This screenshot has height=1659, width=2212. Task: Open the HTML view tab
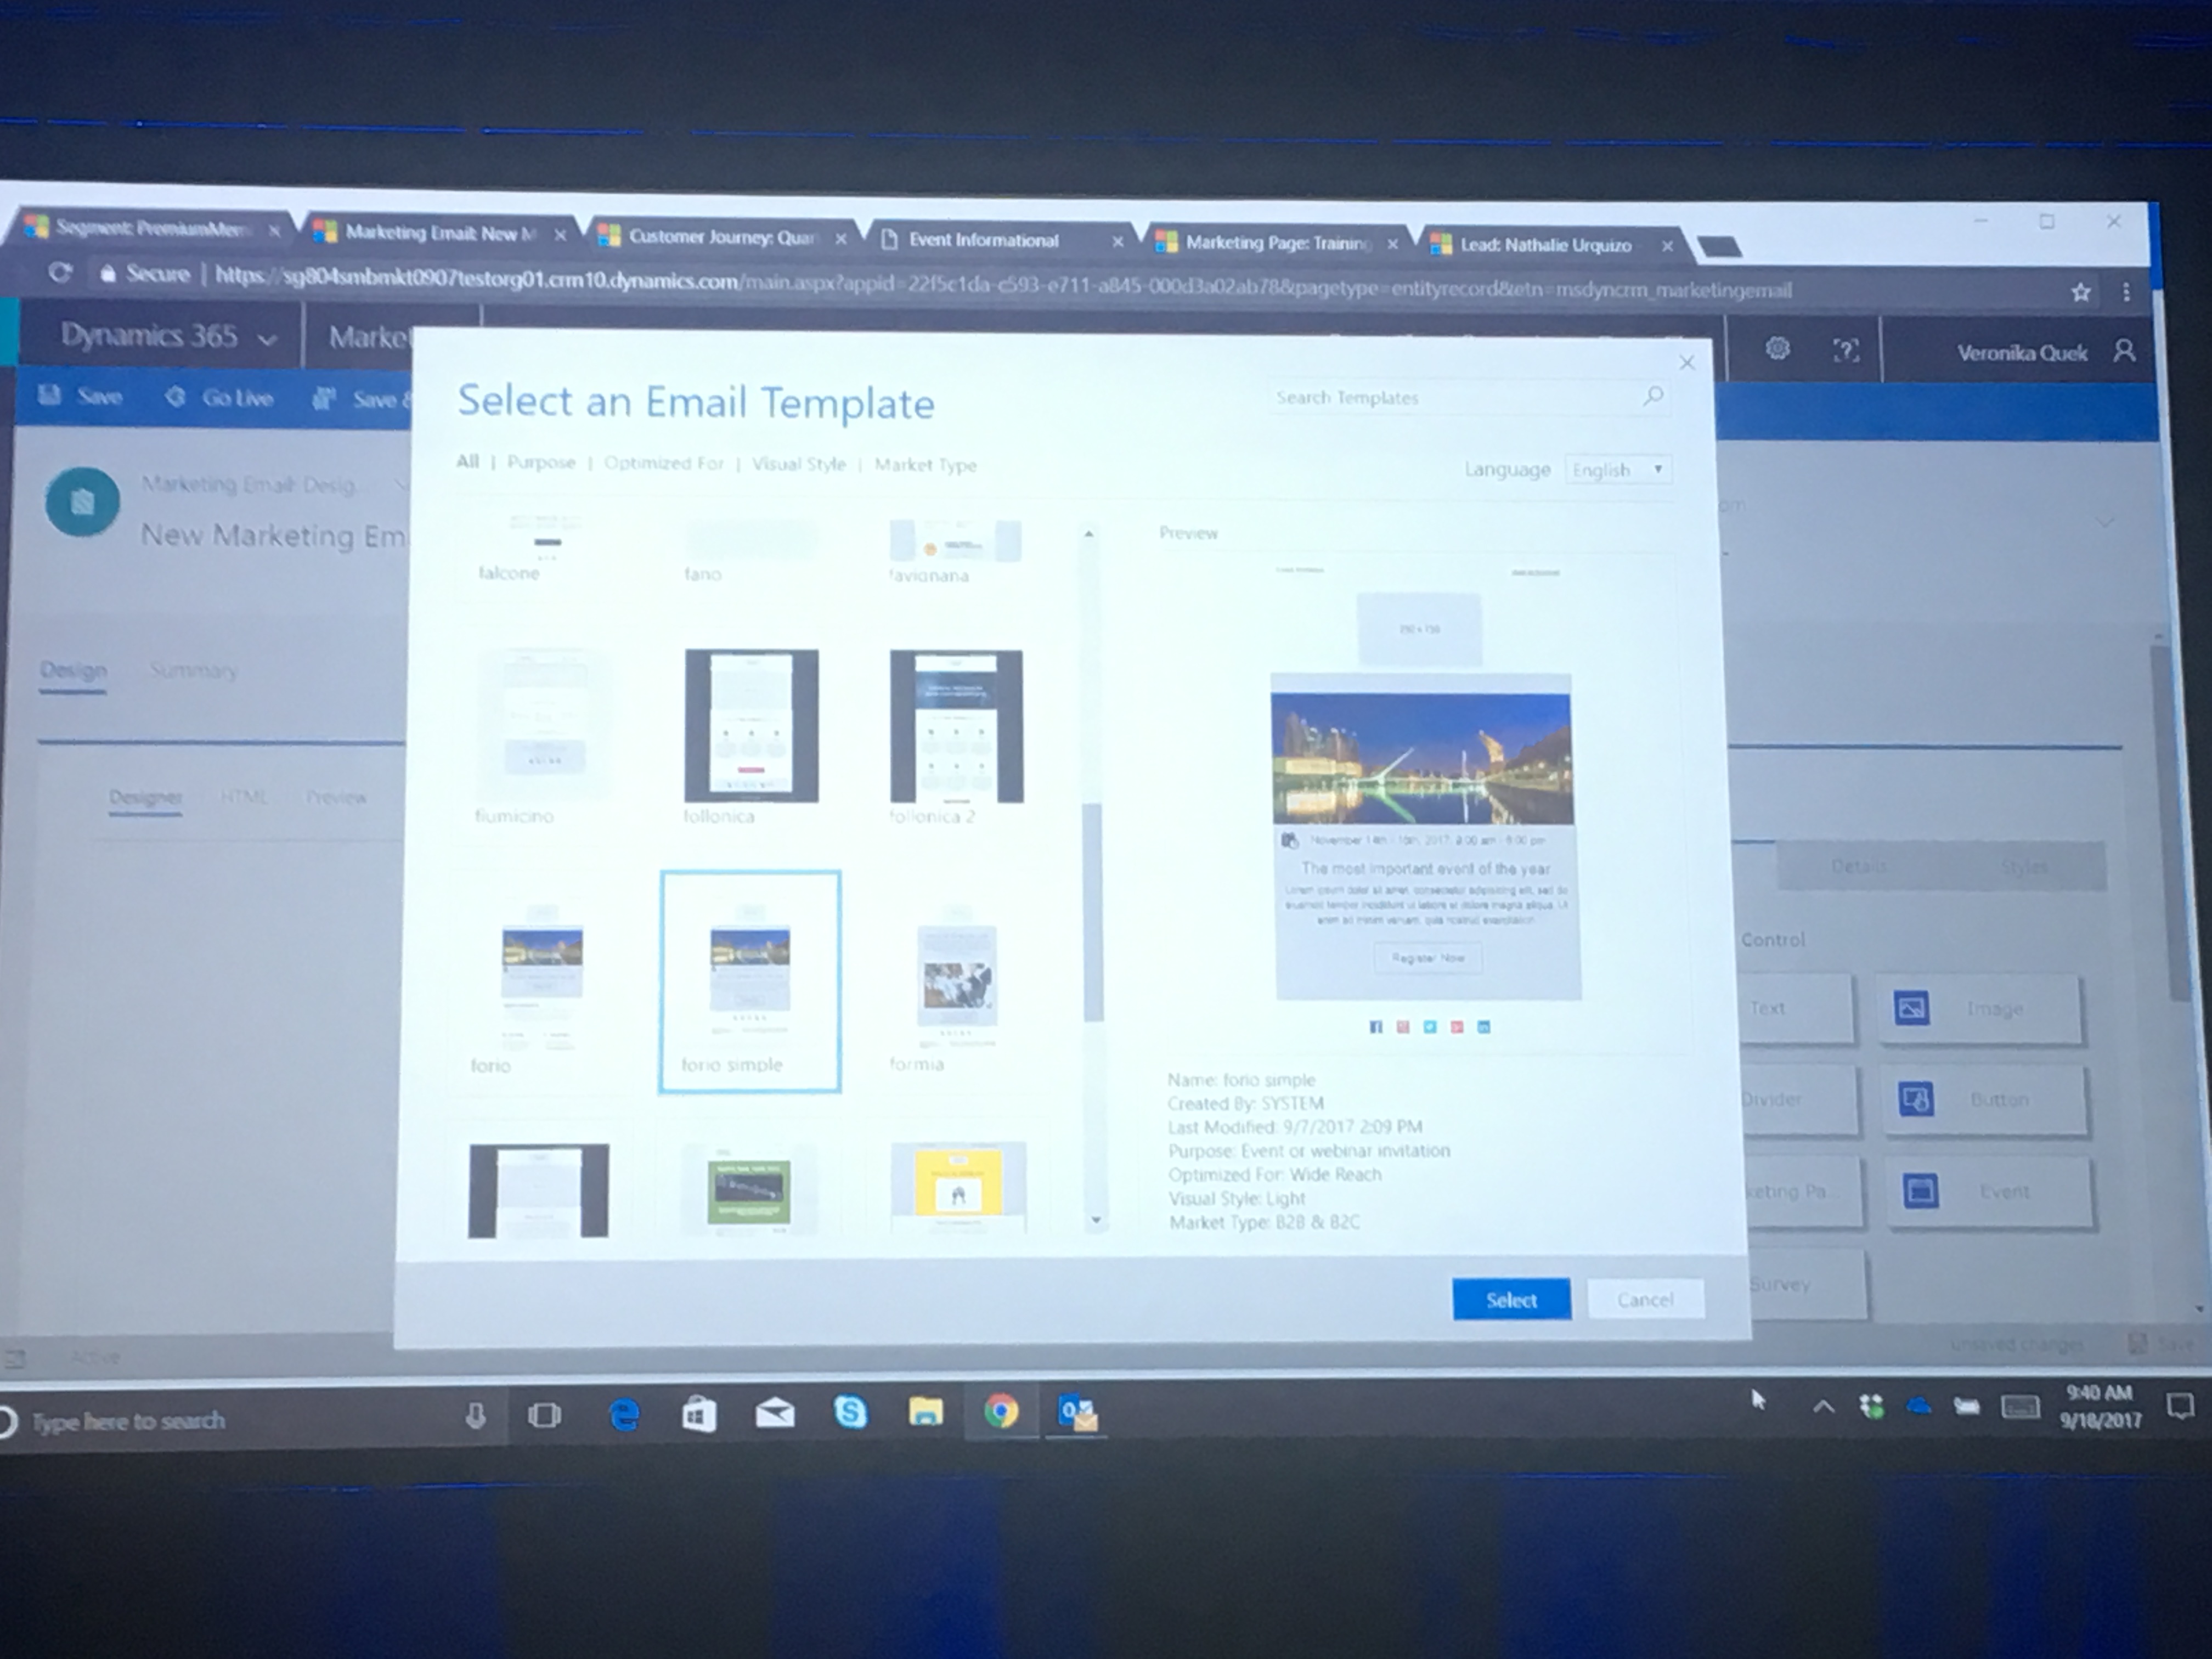pyautogui.click(x=243, y=797)
